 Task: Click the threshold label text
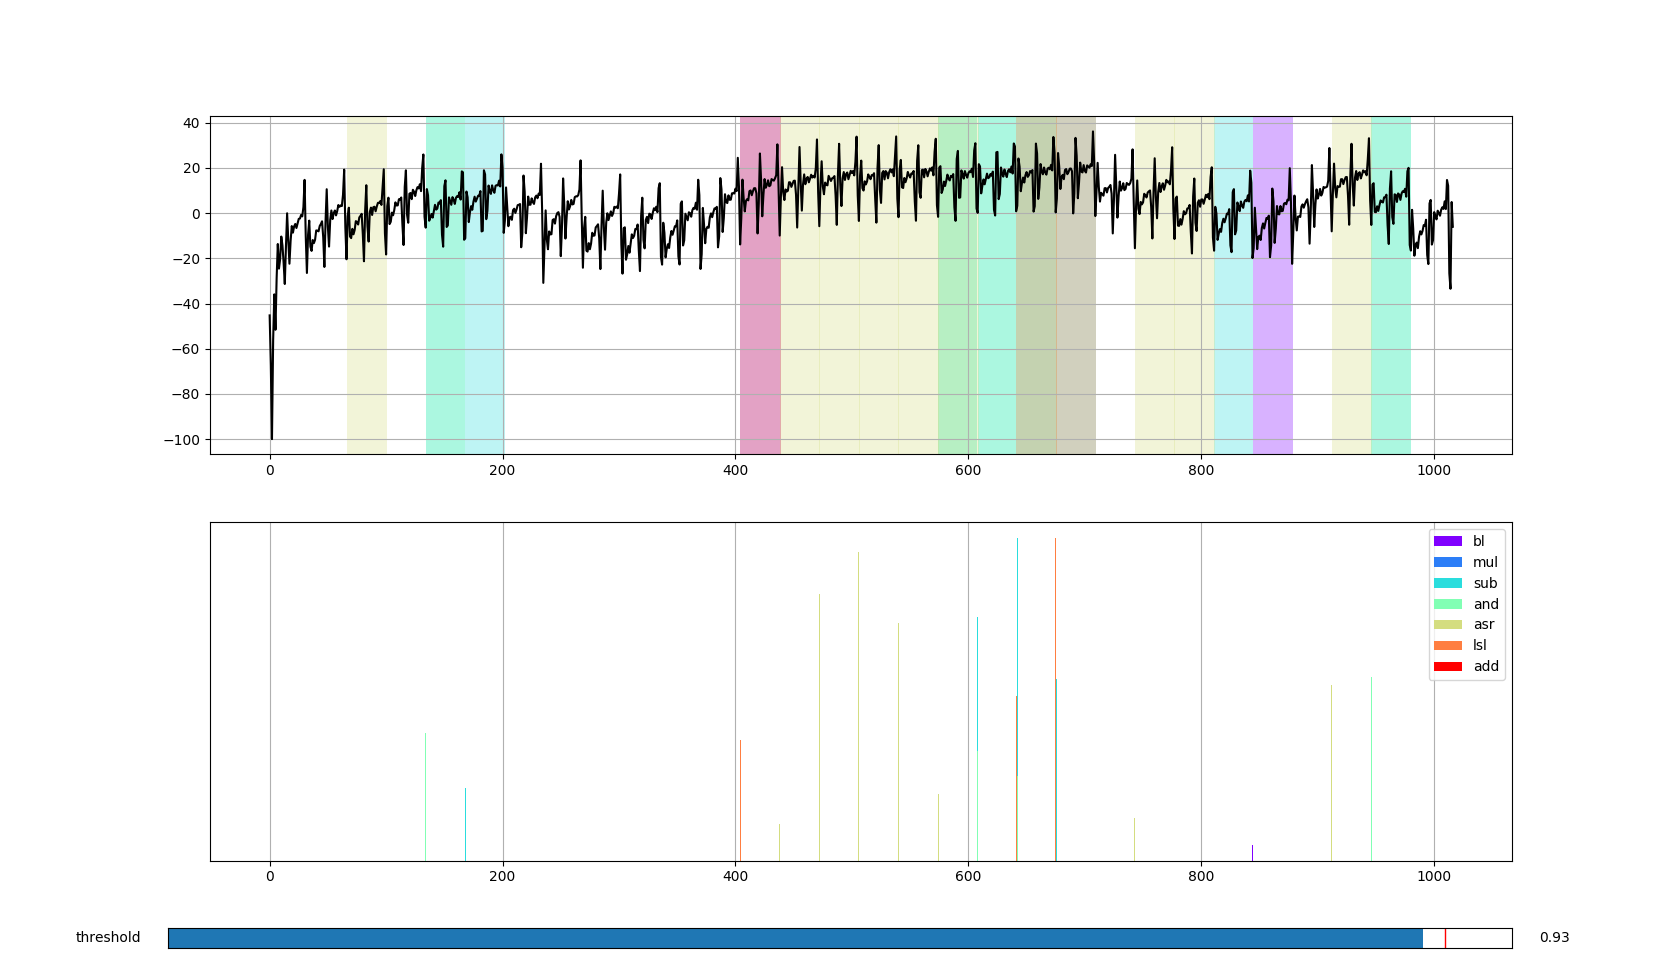(x=106, y=938)
